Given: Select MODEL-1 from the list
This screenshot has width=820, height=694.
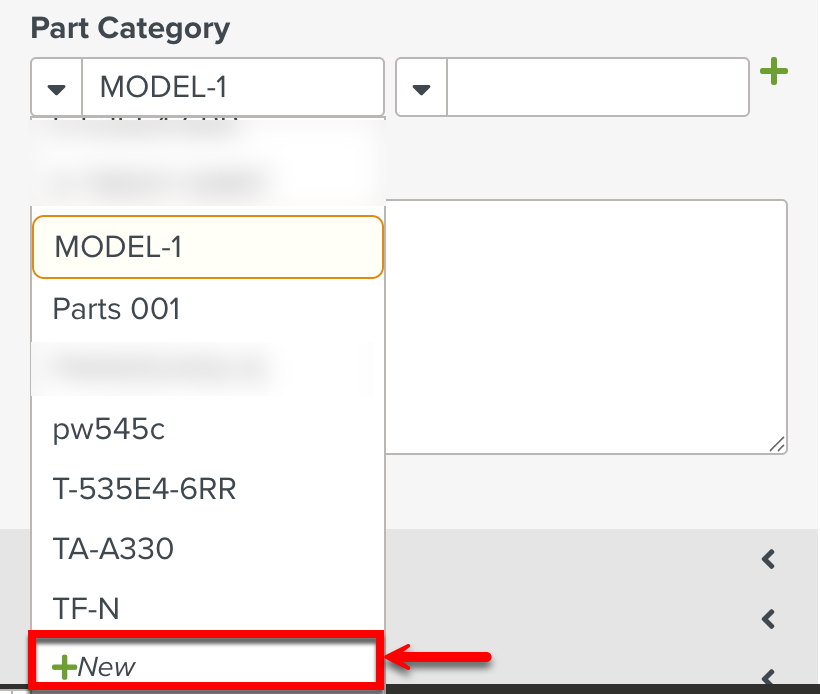Looking at the screenshot, I should pyautogui.click(x=207, y=247).
